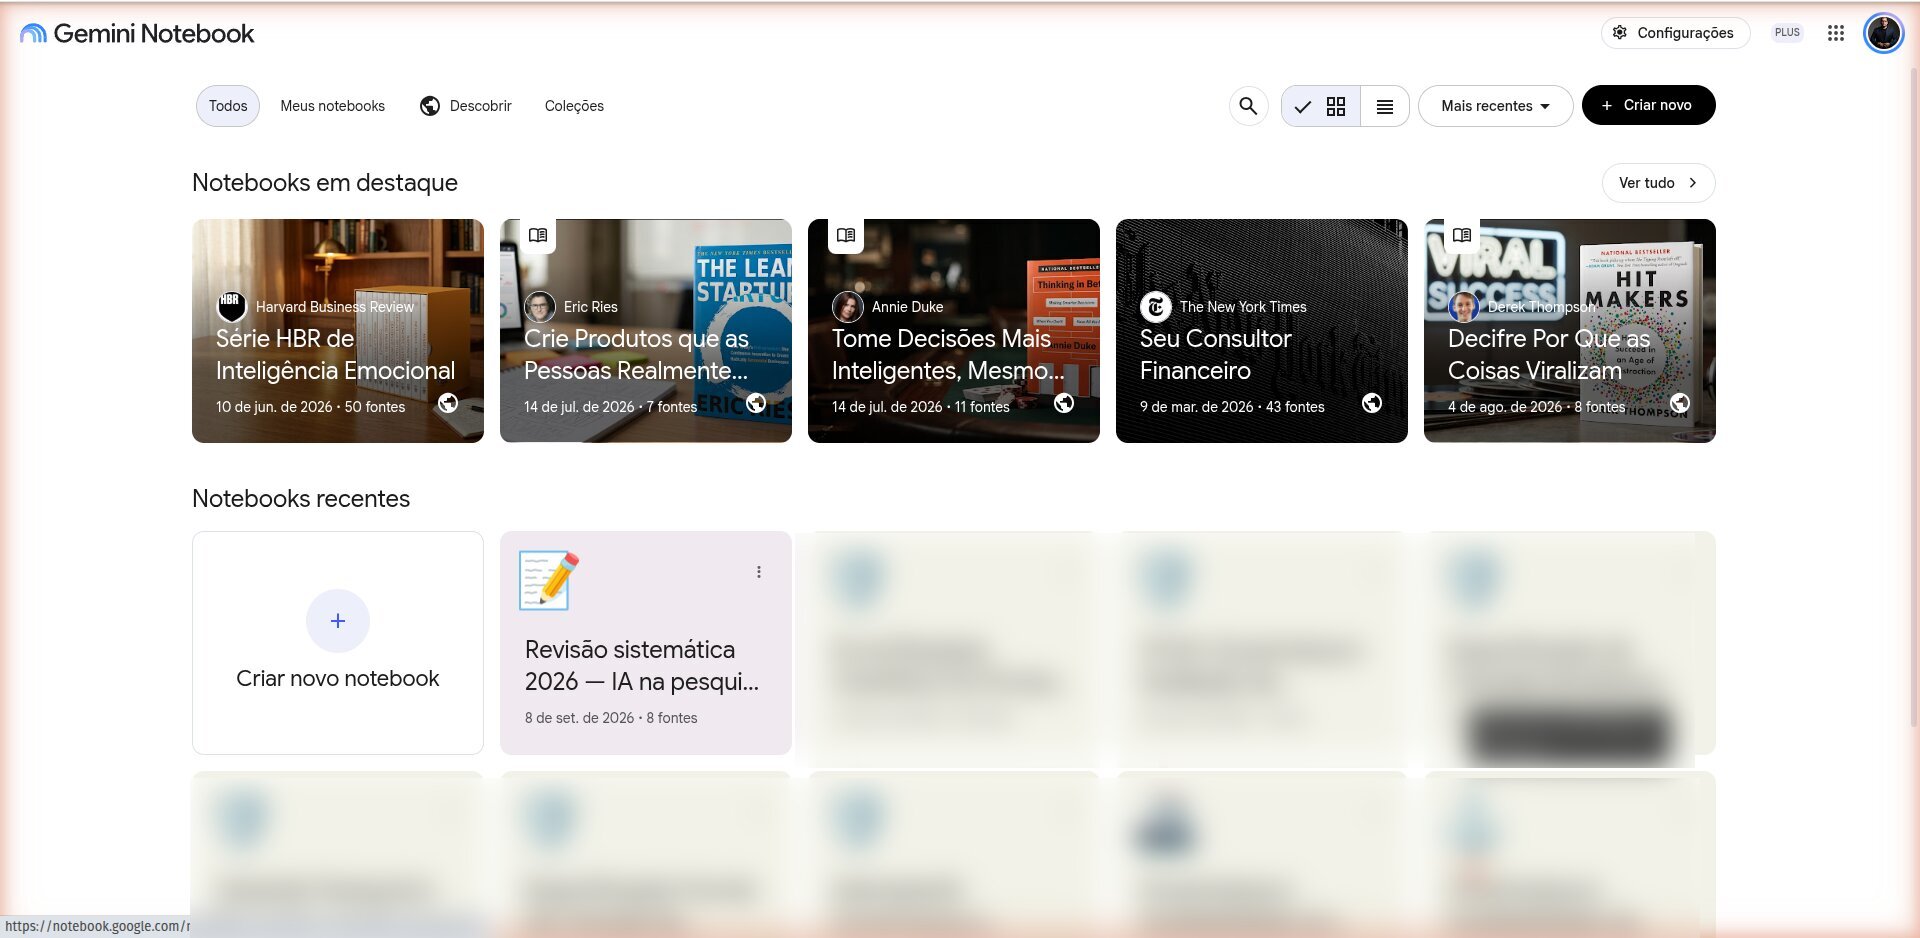
Task: Click the Notebooks recentes heading
Action: [x=301, y=499]
